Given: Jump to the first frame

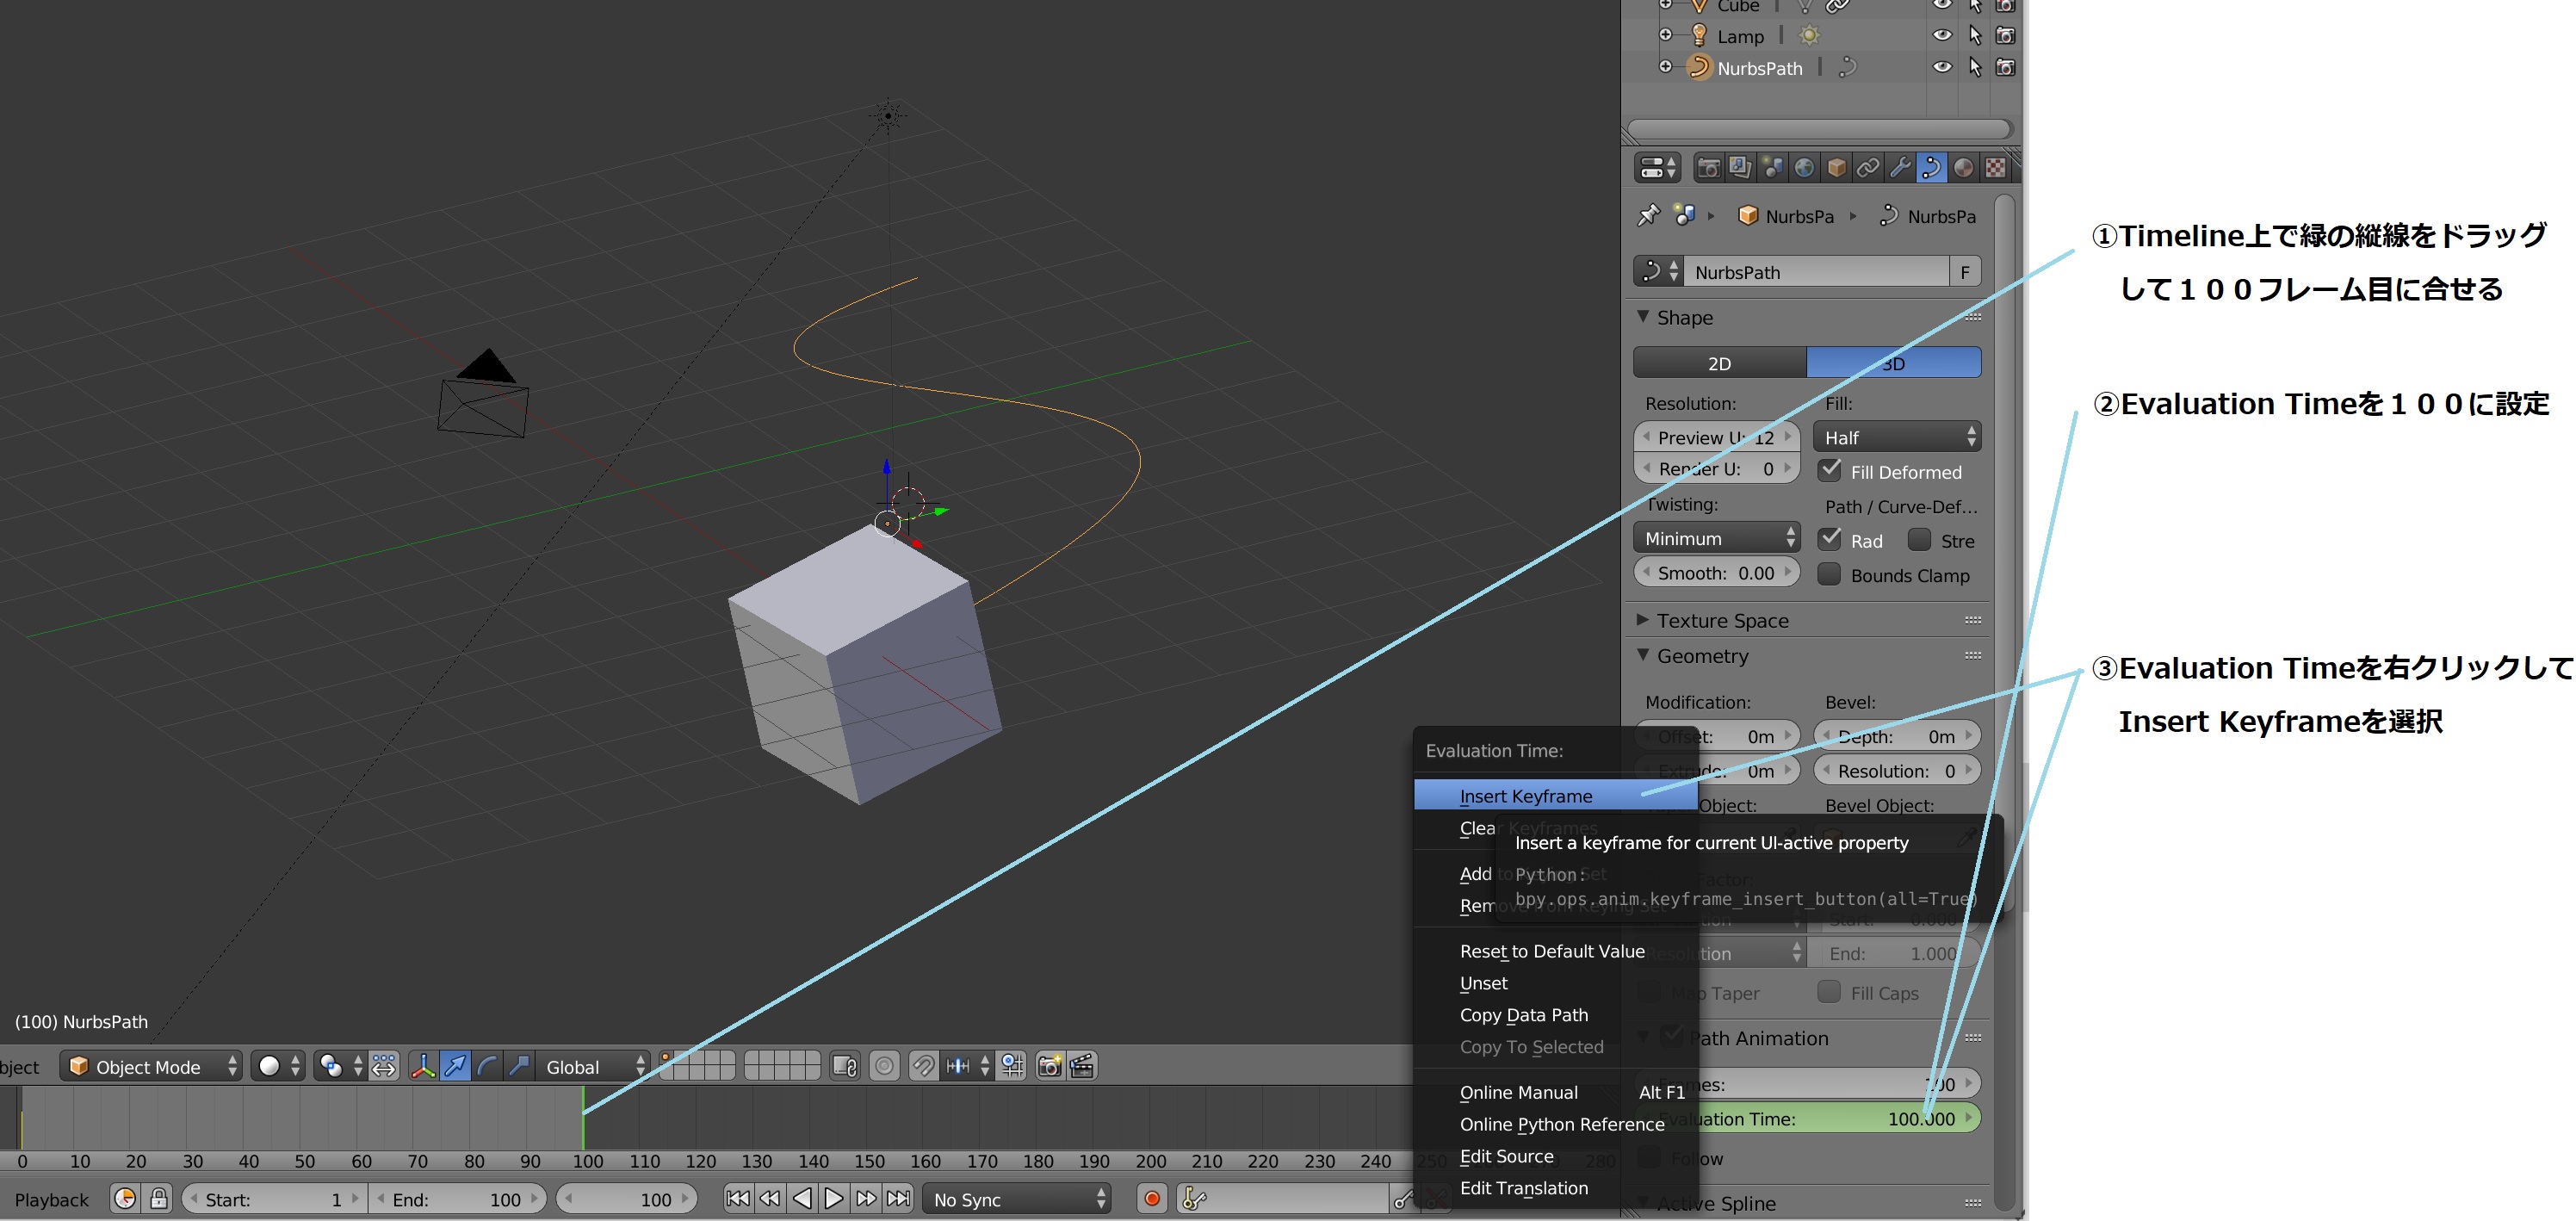Looking at the screenshot, I should click(x=738, y=1198).
